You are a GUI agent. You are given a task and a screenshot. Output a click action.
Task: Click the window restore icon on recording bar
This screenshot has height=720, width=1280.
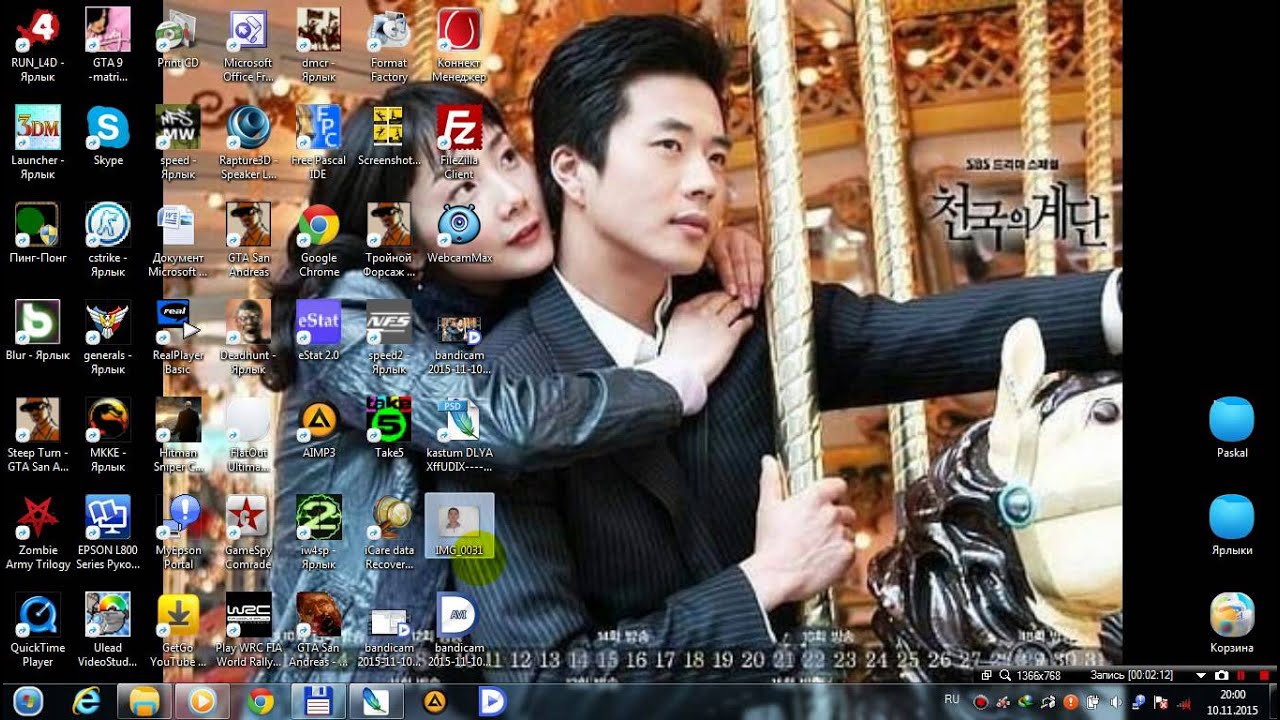coord(986,676)
